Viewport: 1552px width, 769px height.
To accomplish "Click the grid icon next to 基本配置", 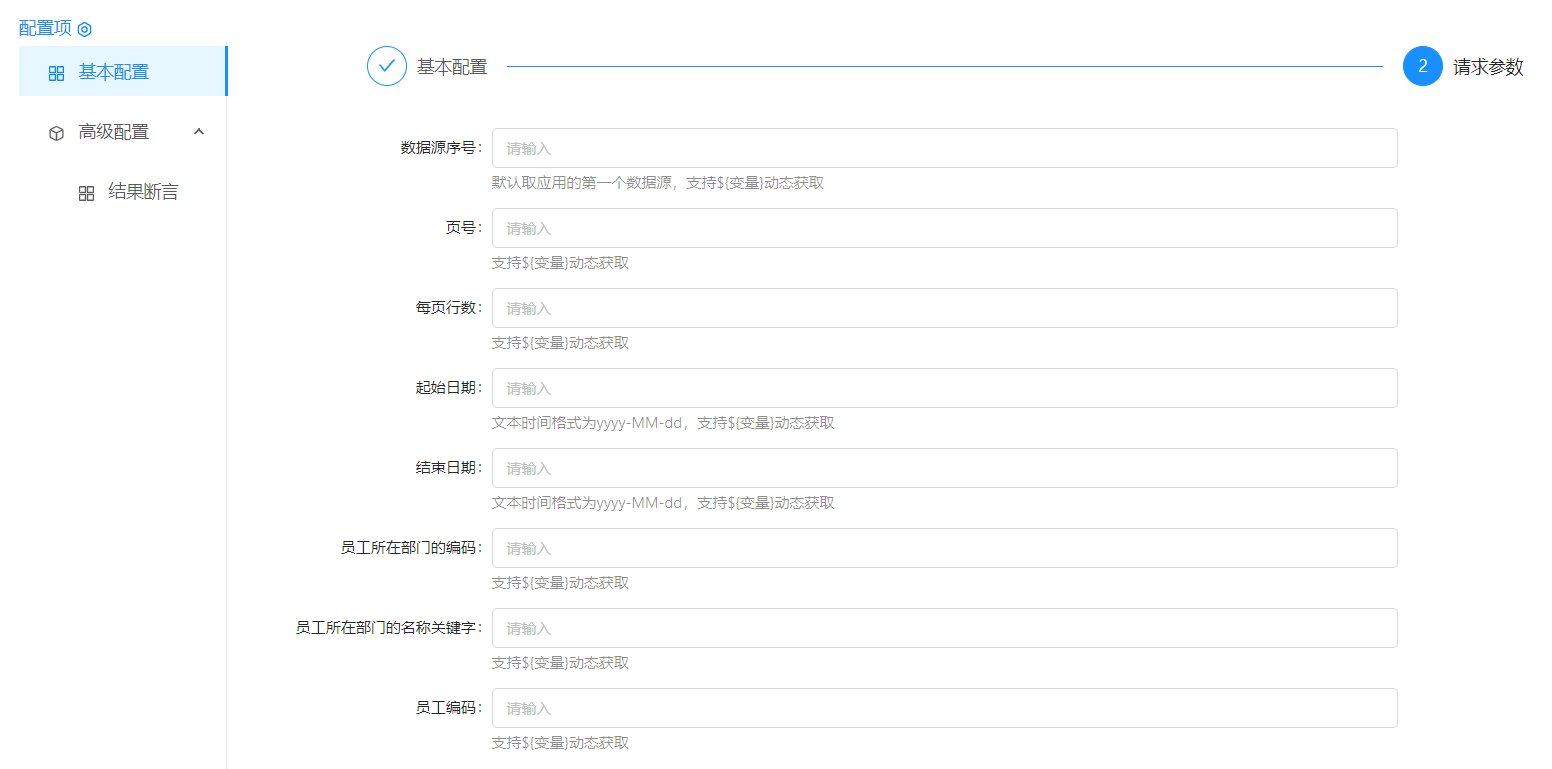I will click(x=57, y=73).
